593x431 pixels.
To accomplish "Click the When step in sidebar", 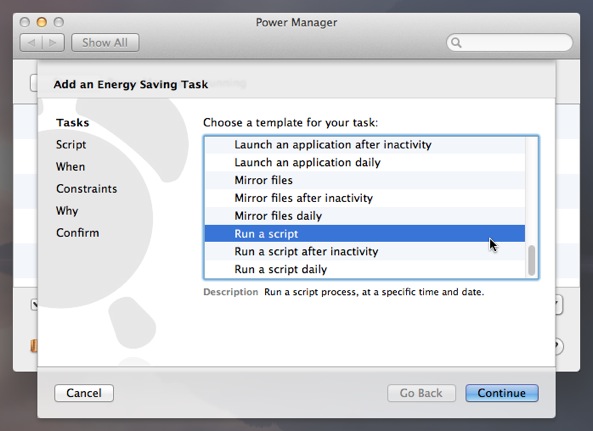I will (x=70, y=166).
